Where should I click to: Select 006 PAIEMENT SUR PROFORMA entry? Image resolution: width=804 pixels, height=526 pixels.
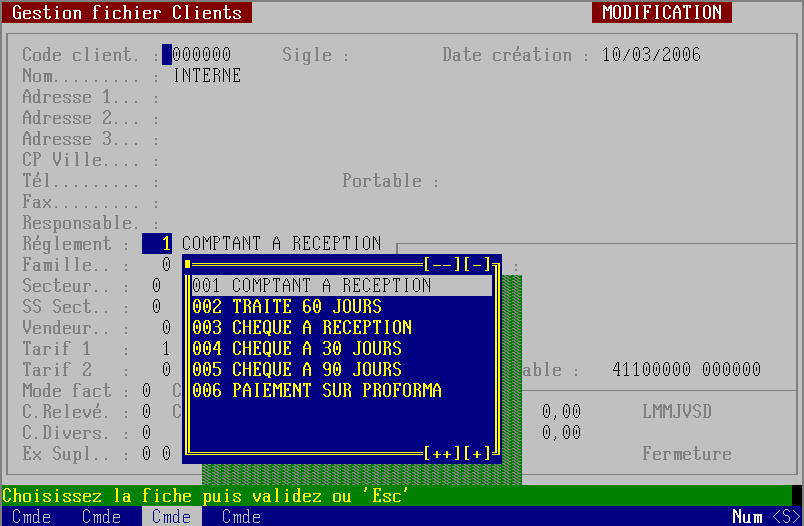click(316, 391)
